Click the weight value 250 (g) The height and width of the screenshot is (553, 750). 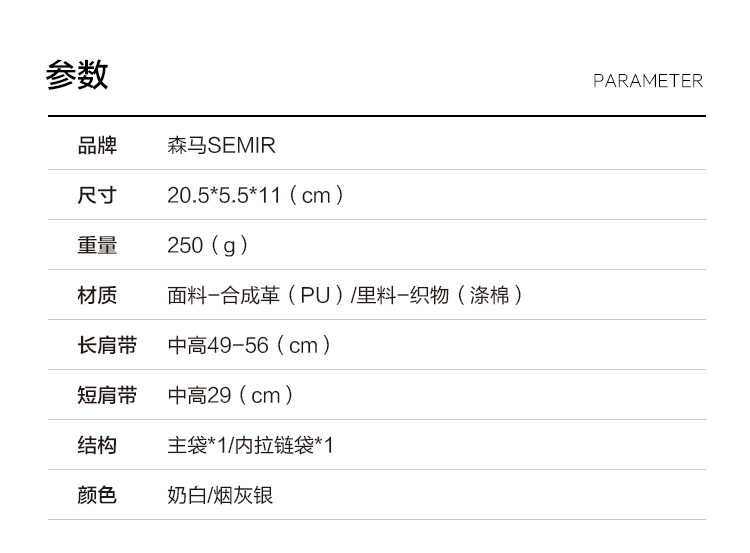point(208,245)
